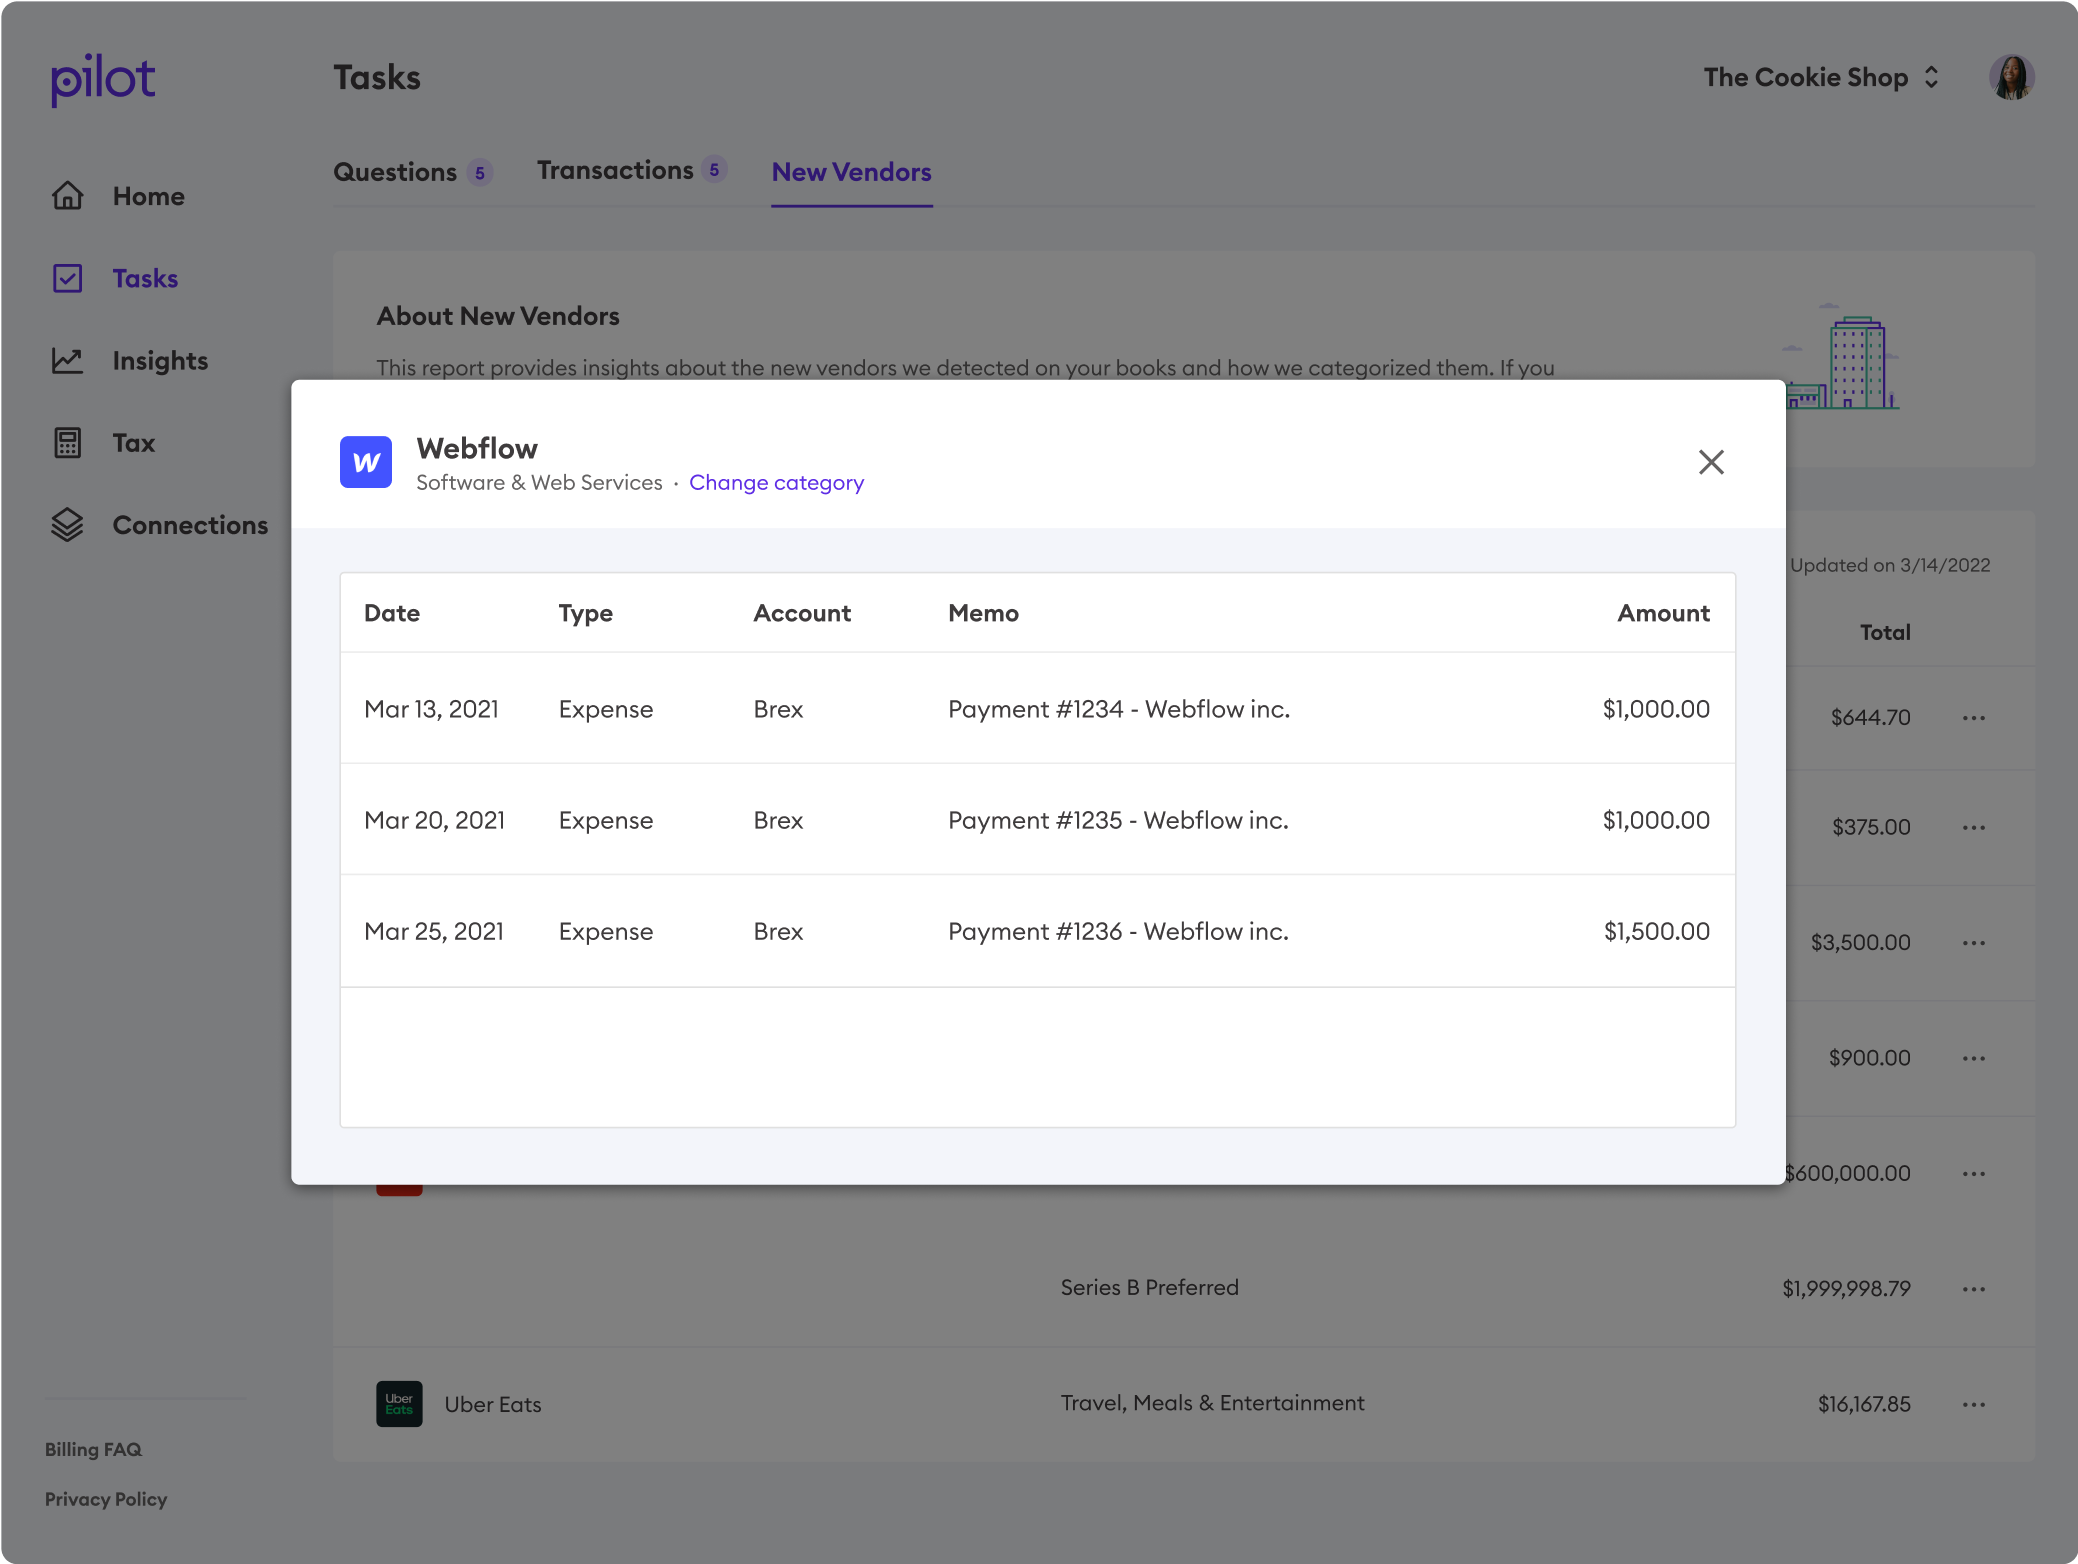Click the About New Vendors heading

click(x=498, y=316)
